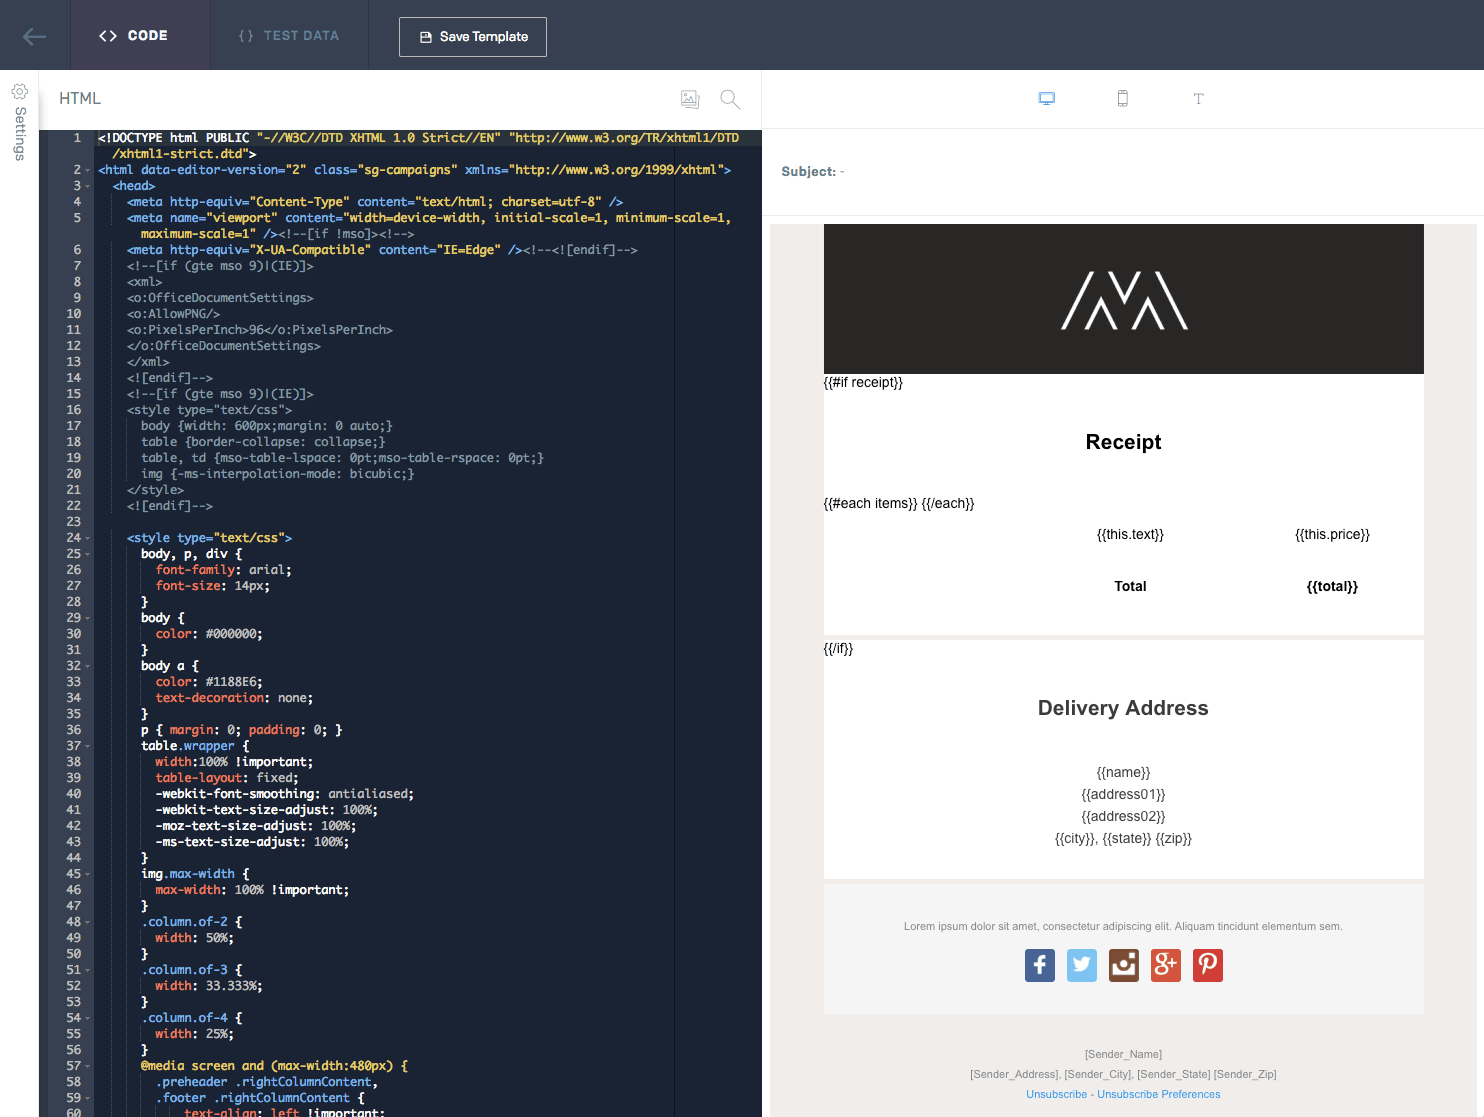Click the Receipt heading in preview

pos(1123,442)
